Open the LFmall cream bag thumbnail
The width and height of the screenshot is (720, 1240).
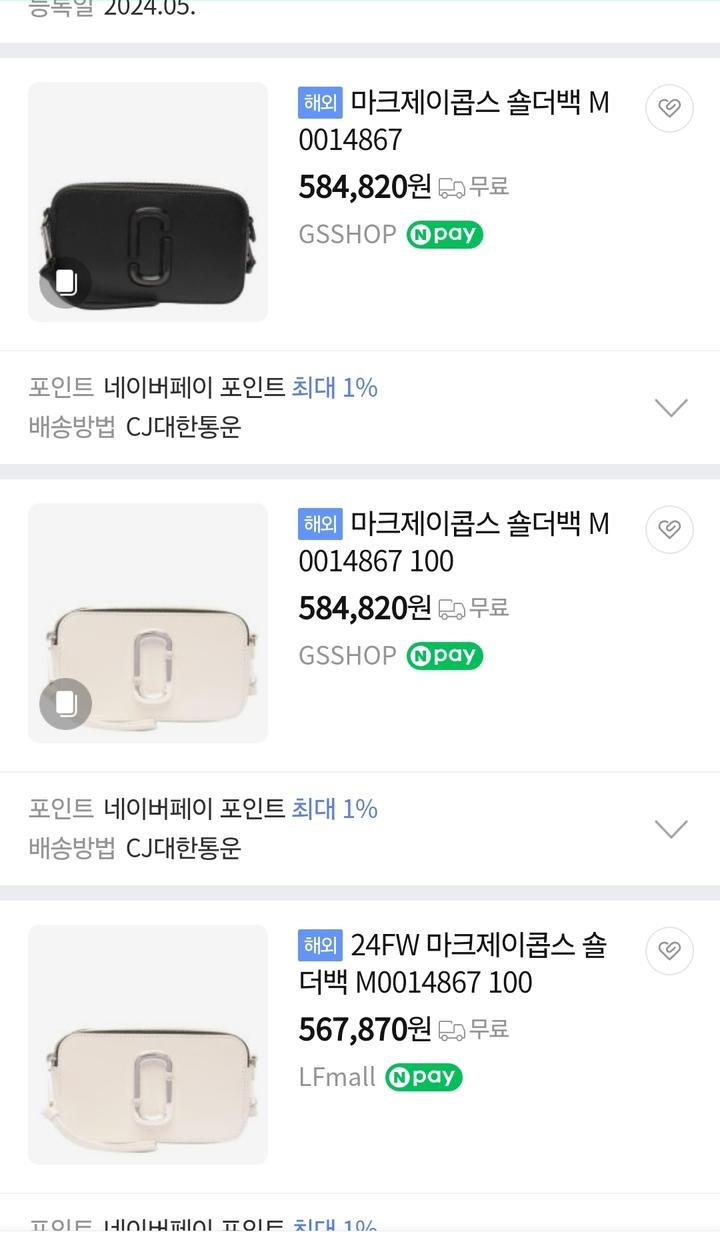pos(148,1044)
